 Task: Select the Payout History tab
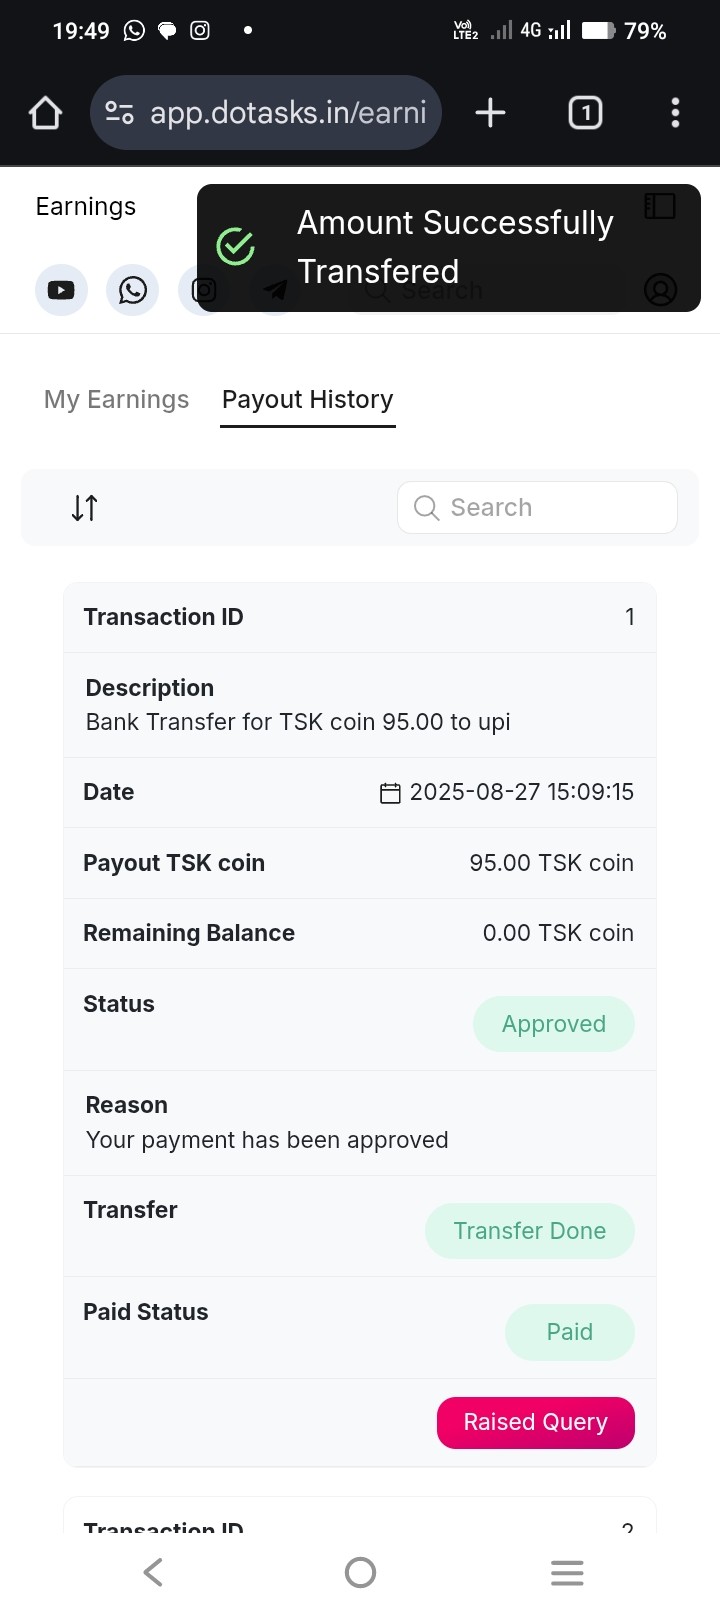[308, 400]
